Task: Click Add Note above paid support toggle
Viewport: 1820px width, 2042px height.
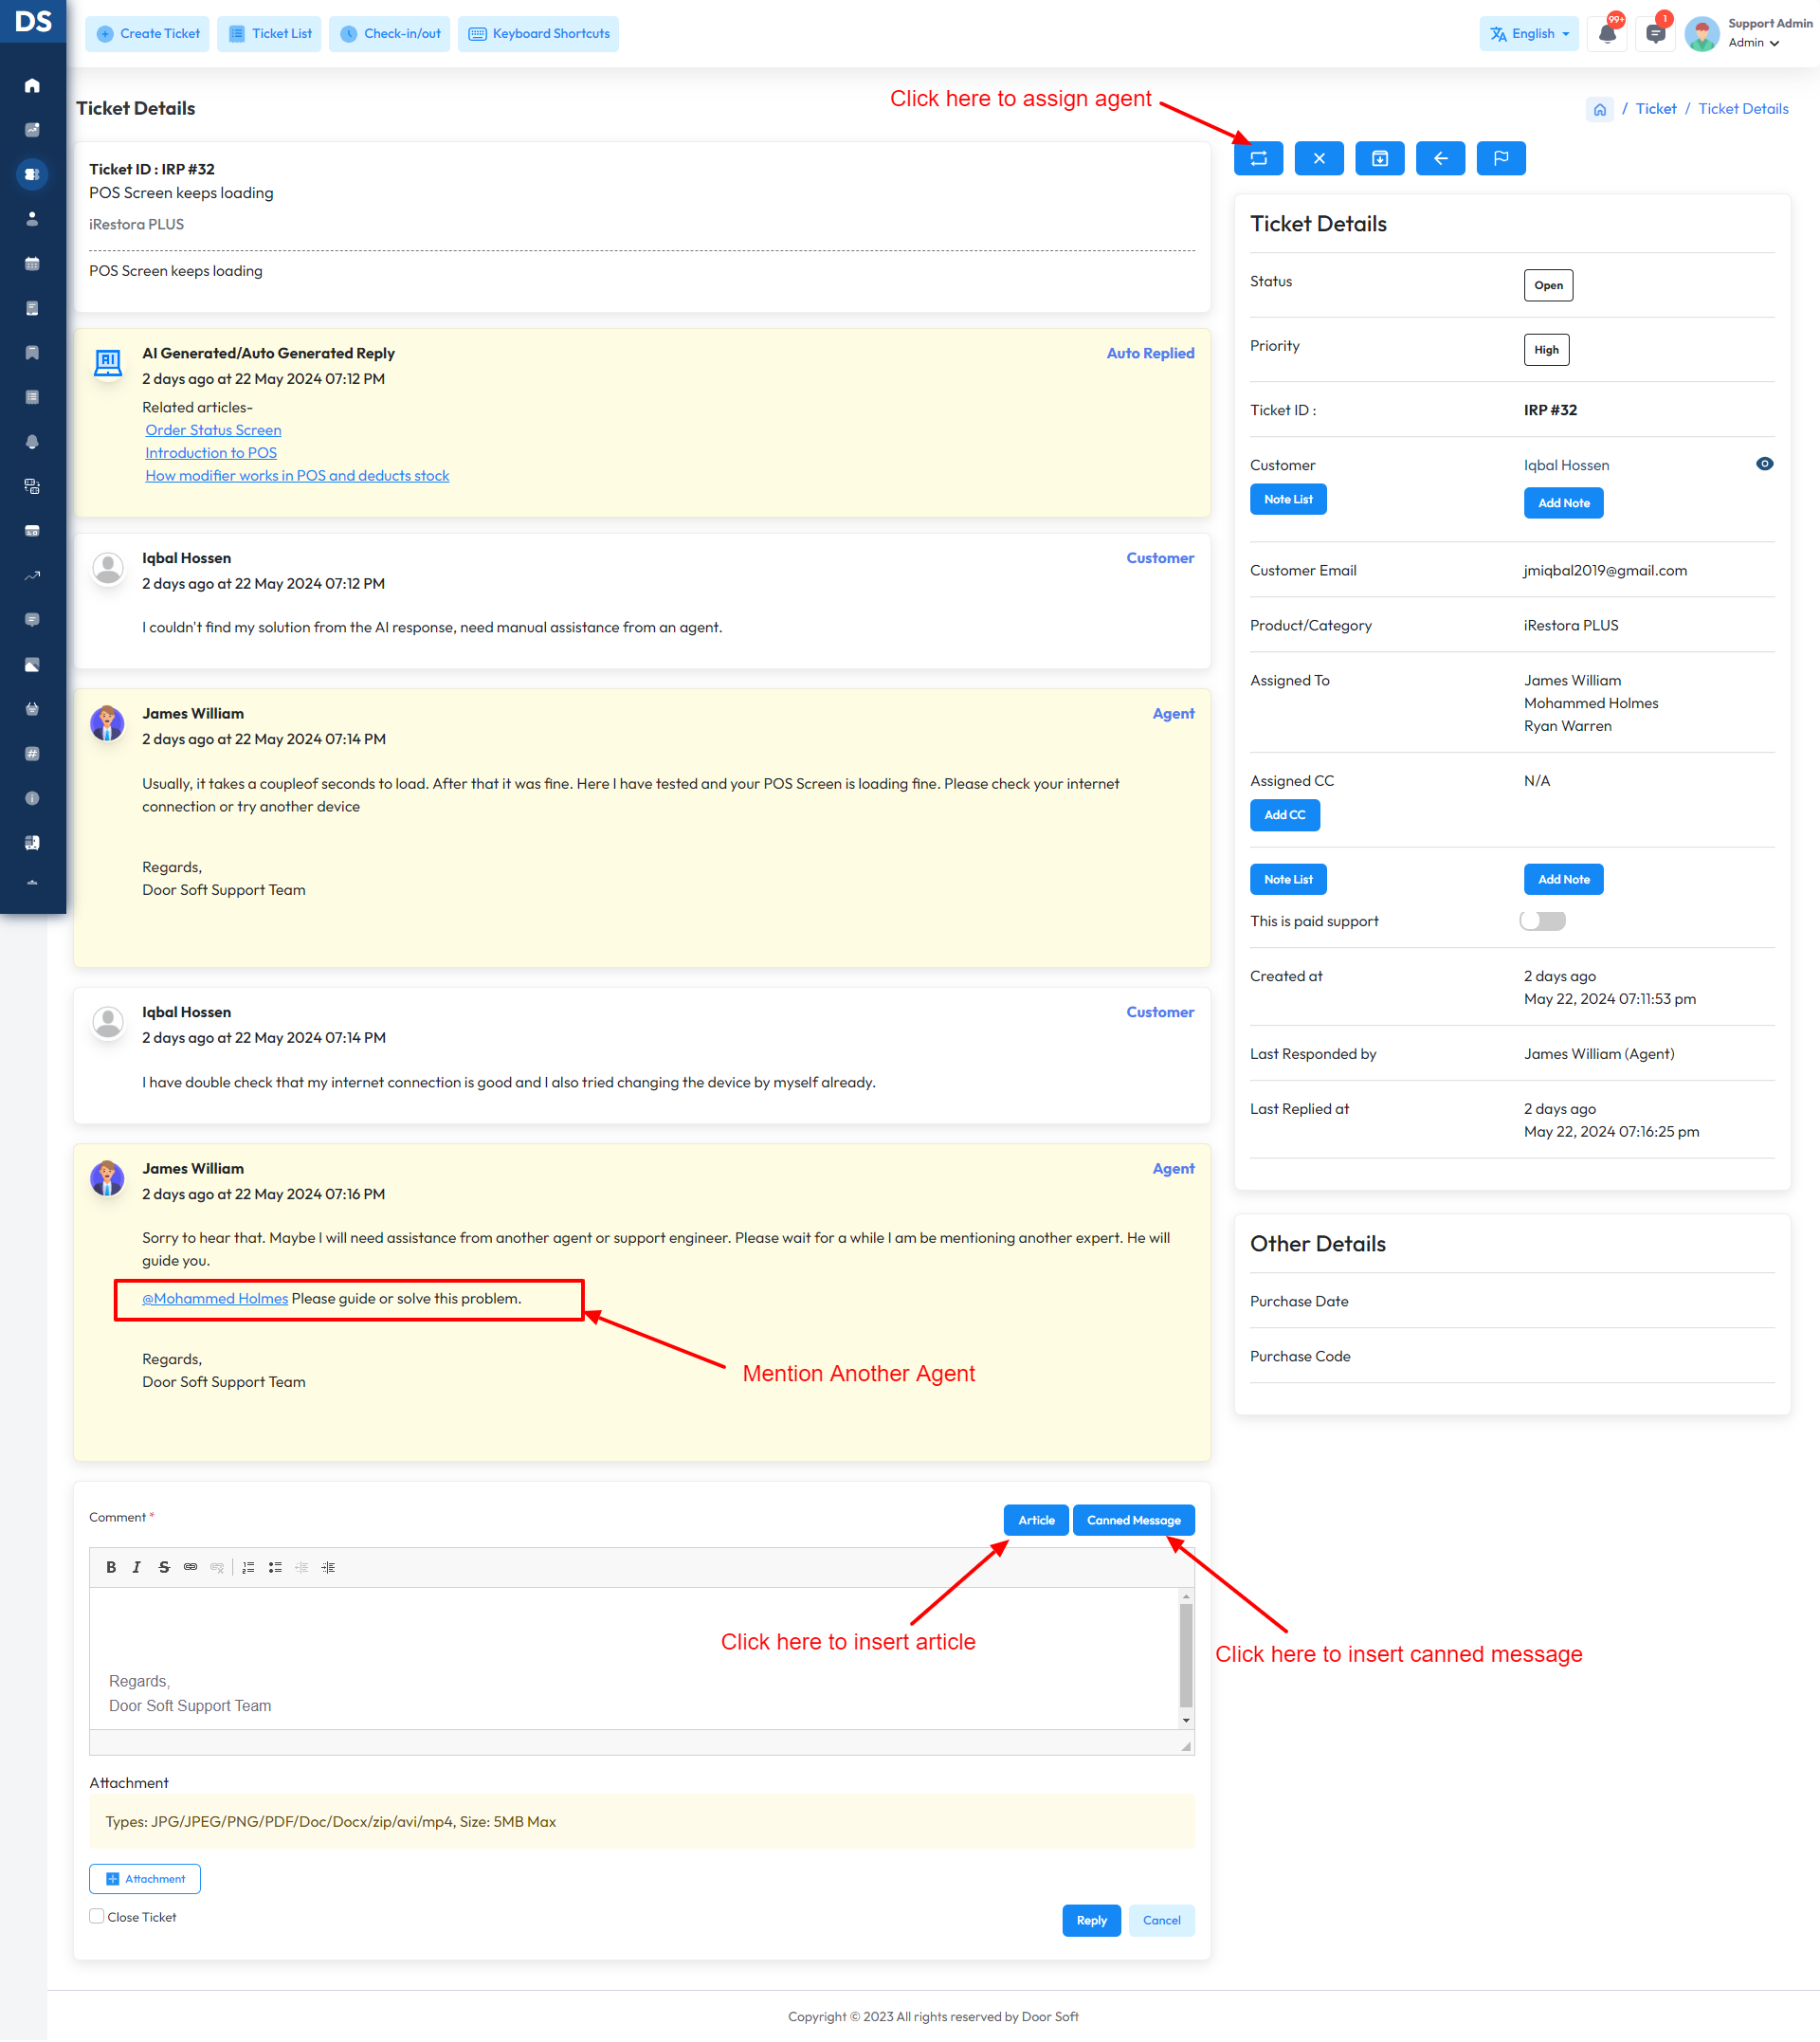Action: click(x=1564, y=880)
